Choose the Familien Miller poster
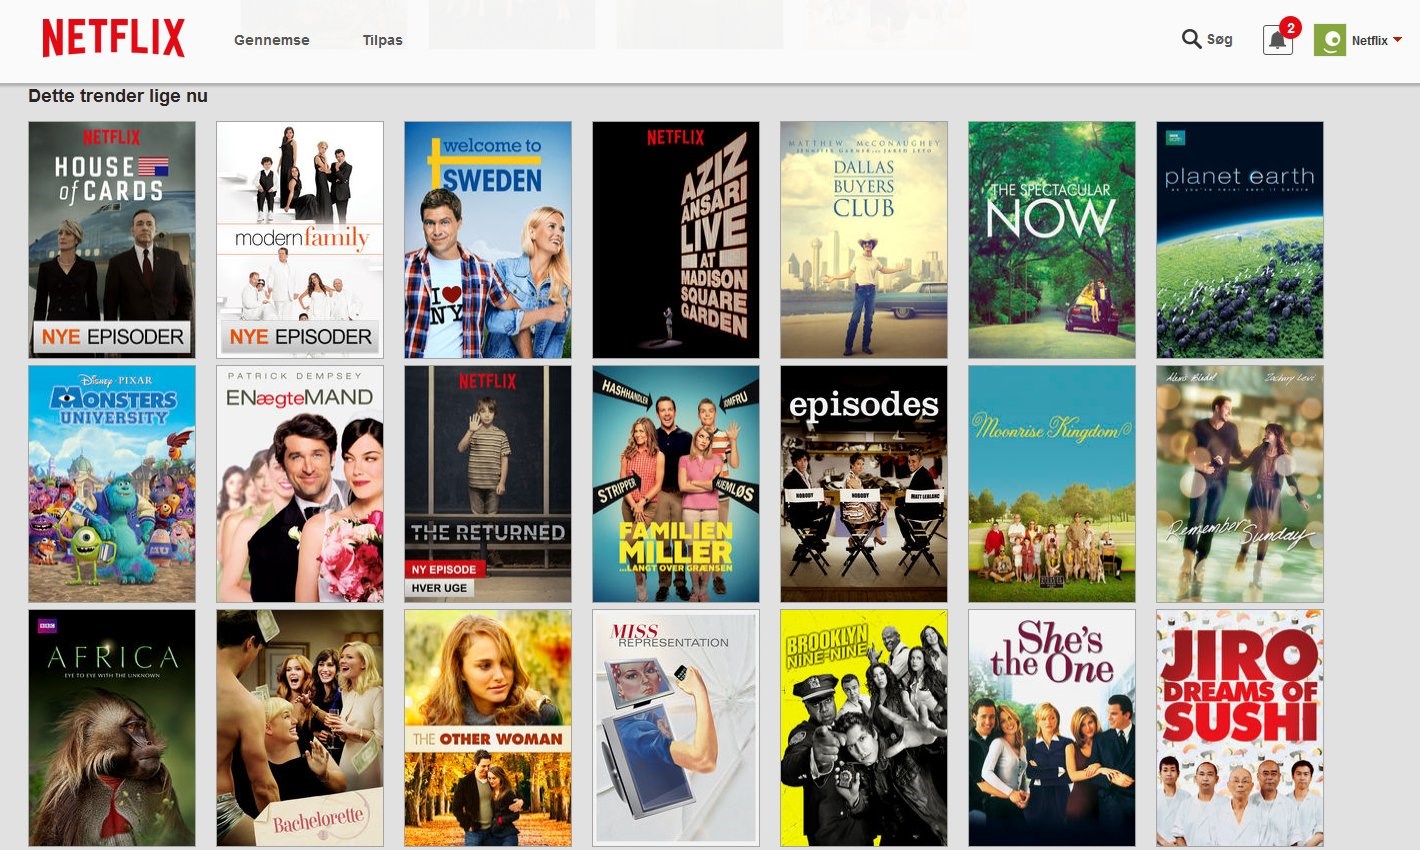The width and height of the screenshot is (1420, 850). (x=676, y=484)
